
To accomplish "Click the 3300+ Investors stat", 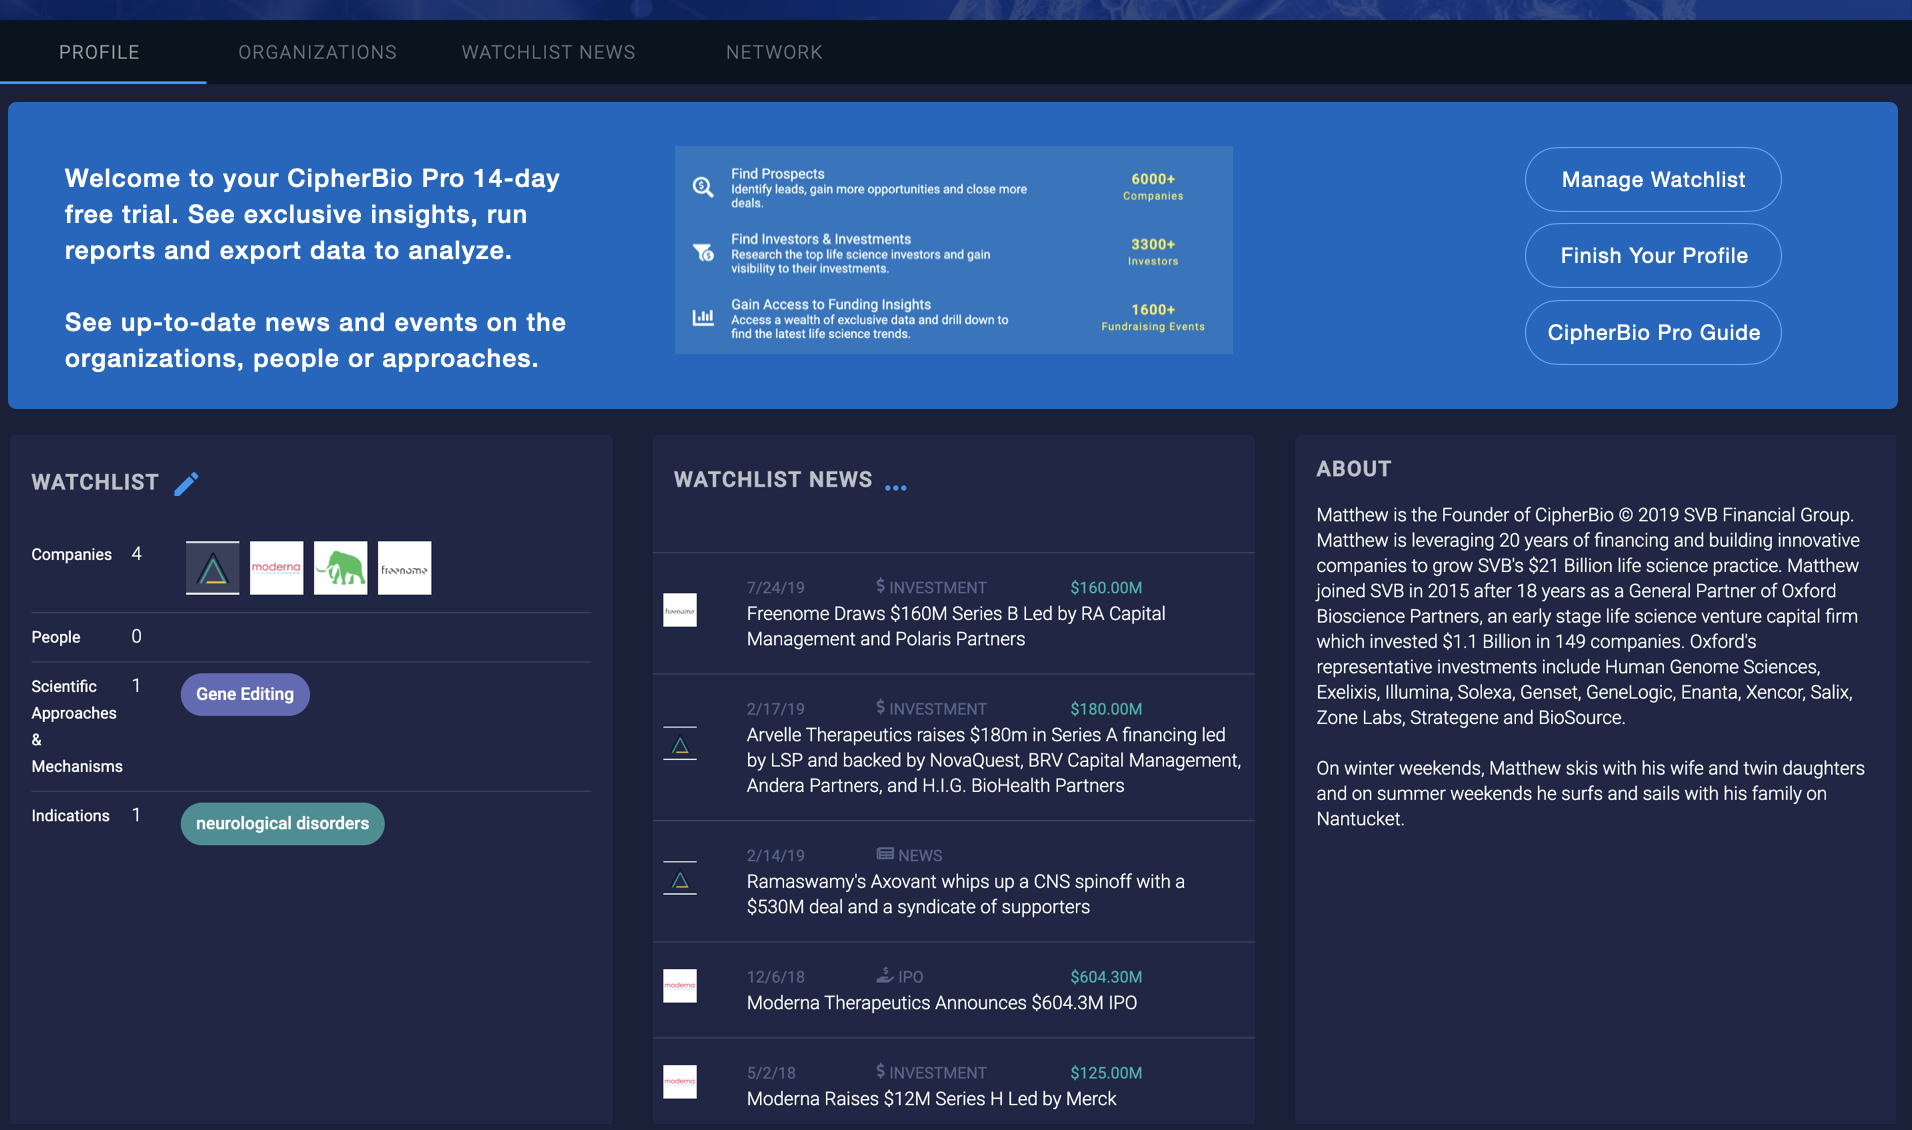I will coord(1153,251).
